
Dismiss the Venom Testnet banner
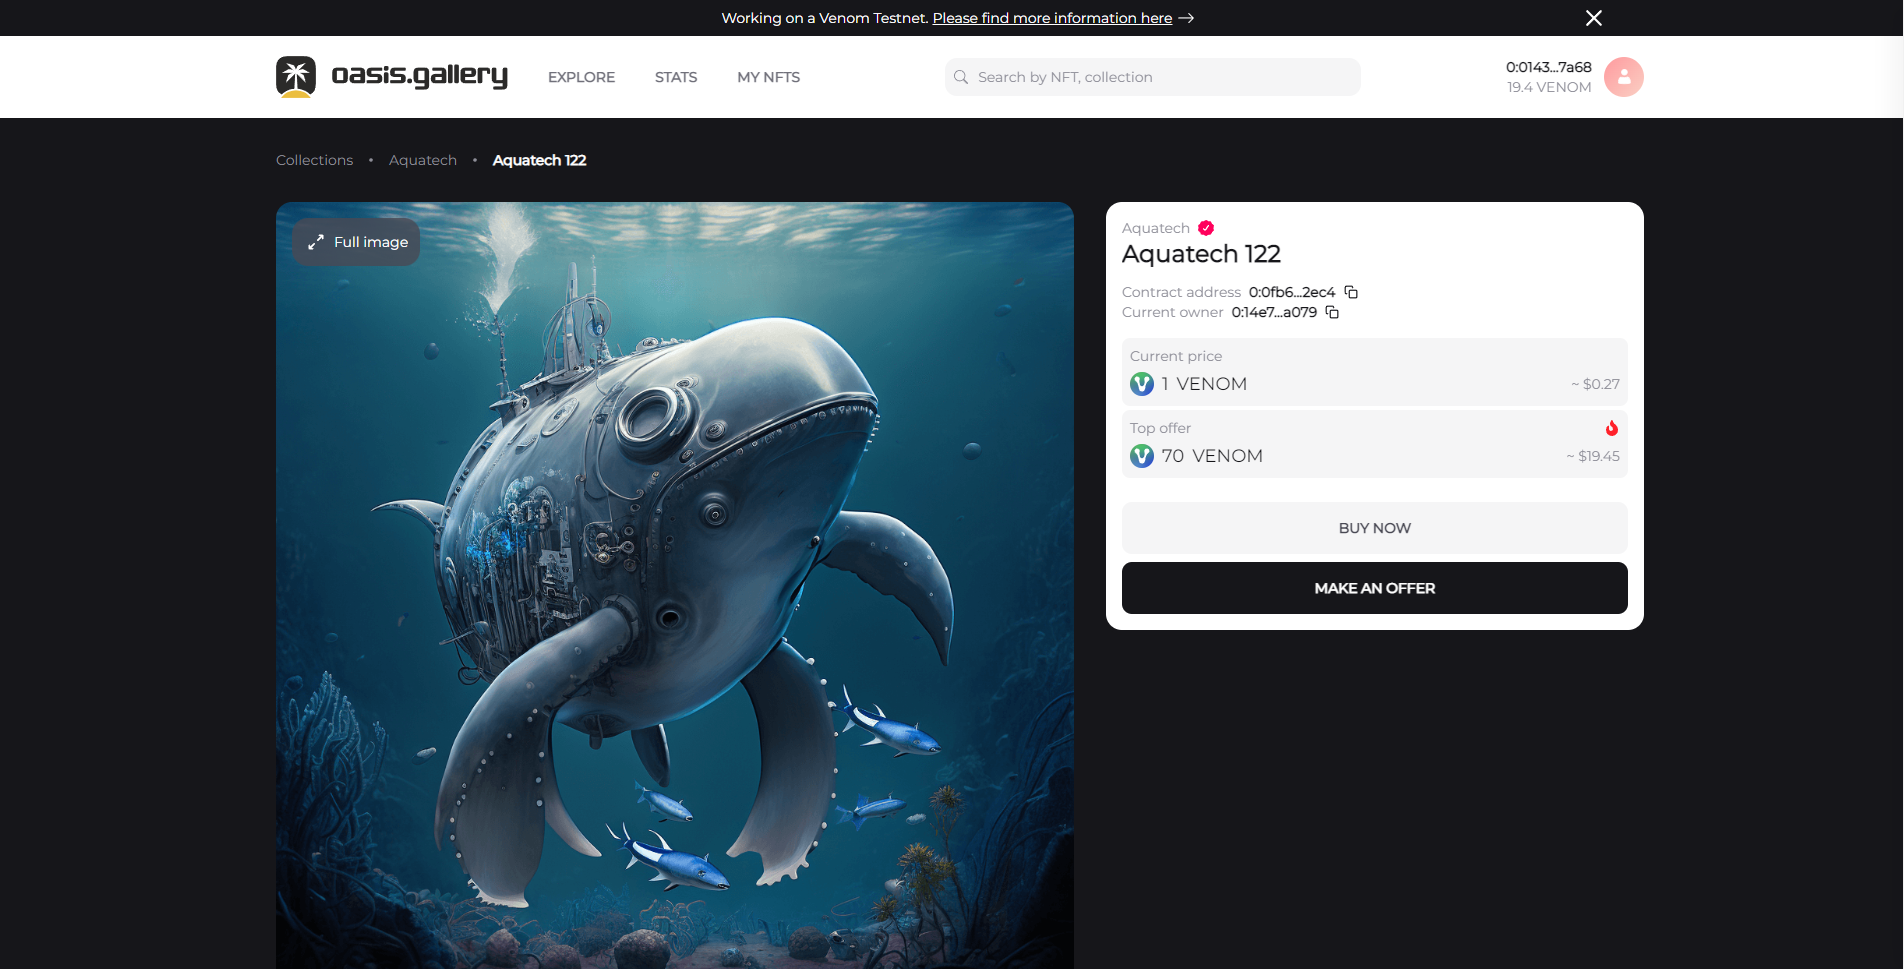(1594, 18)
